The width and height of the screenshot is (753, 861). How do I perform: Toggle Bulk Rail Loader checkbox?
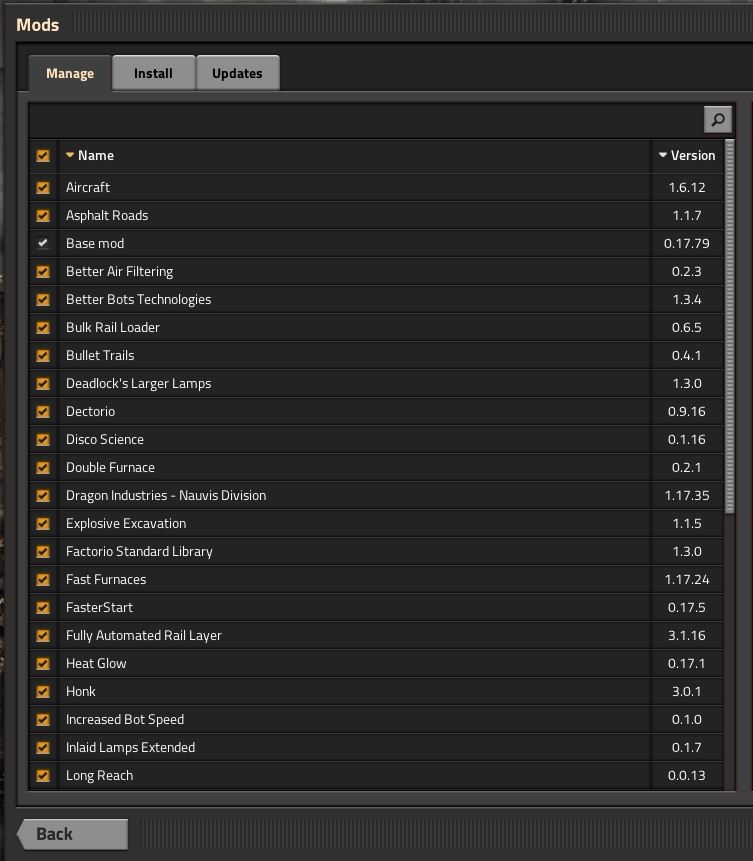[43, 327]
